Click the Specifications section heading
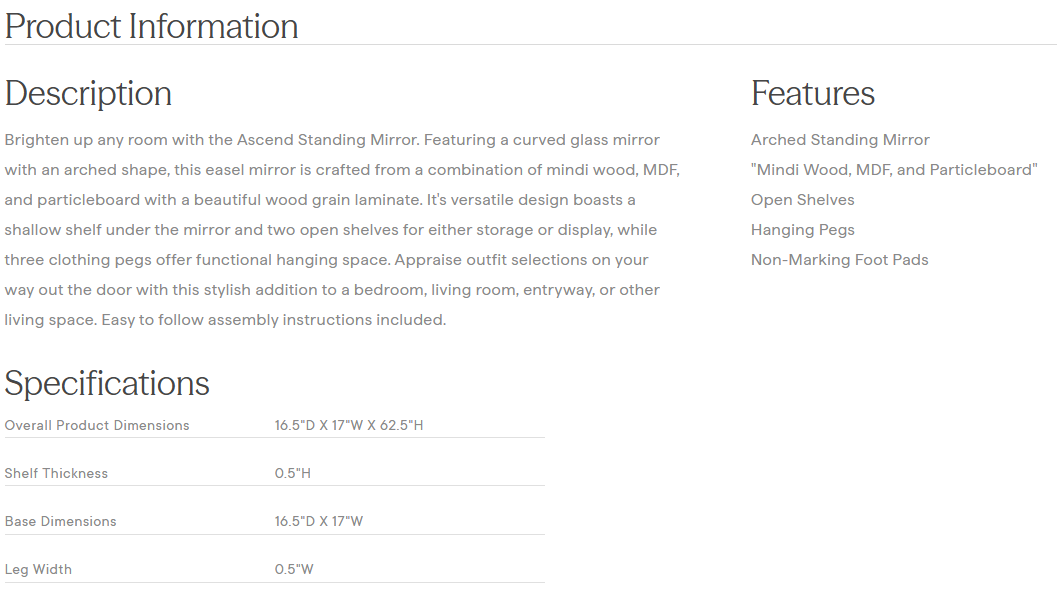This screenshot has height=603, width=1057. click(107, 383)
